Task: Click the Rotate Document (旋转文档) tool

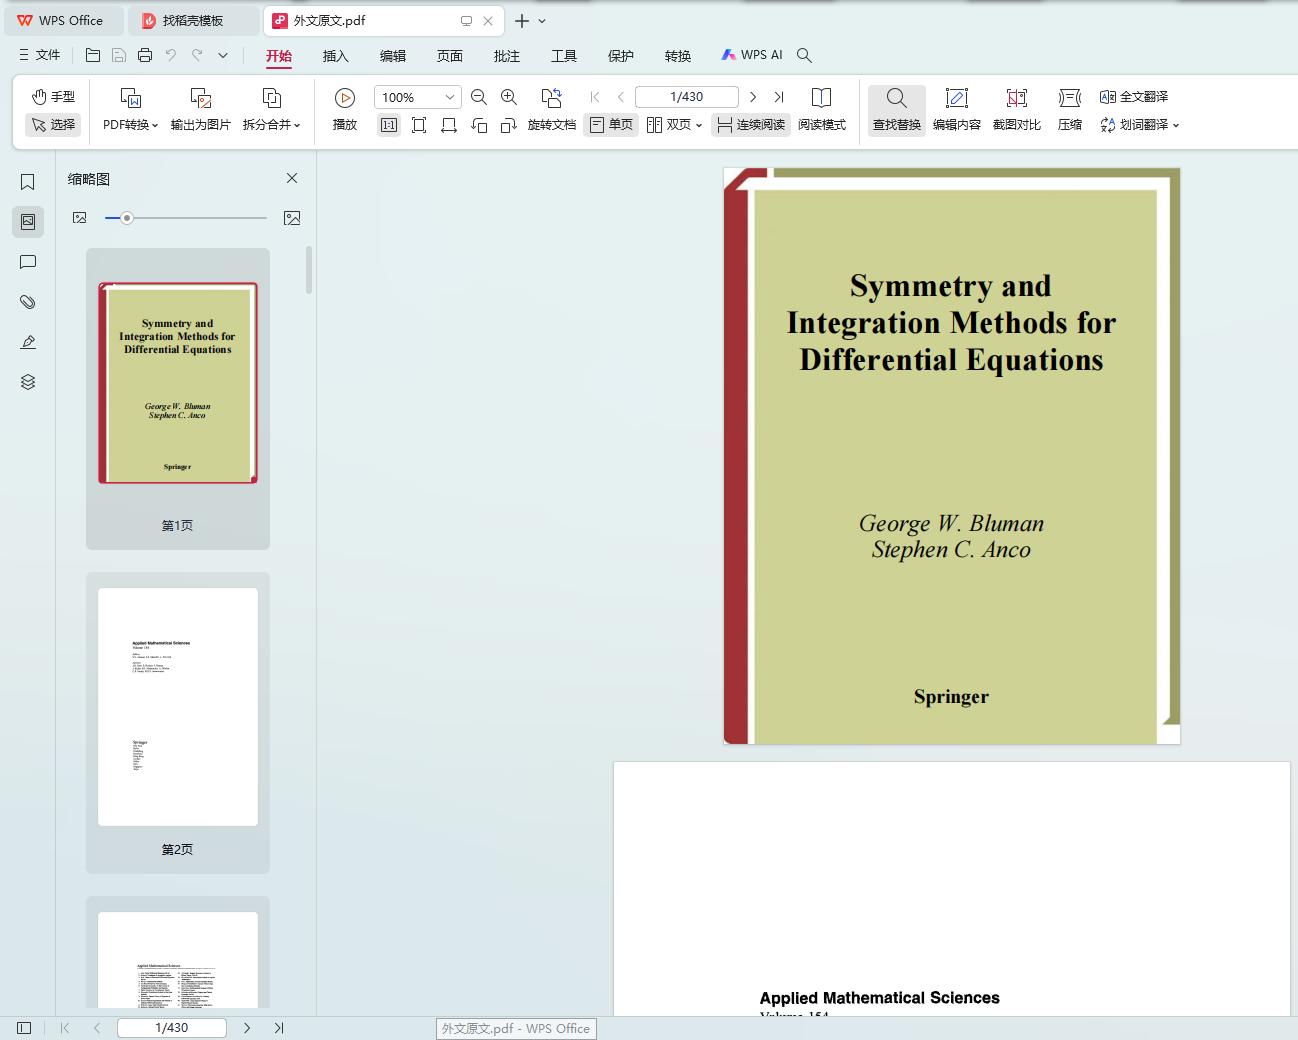Action: coord(552,110)
